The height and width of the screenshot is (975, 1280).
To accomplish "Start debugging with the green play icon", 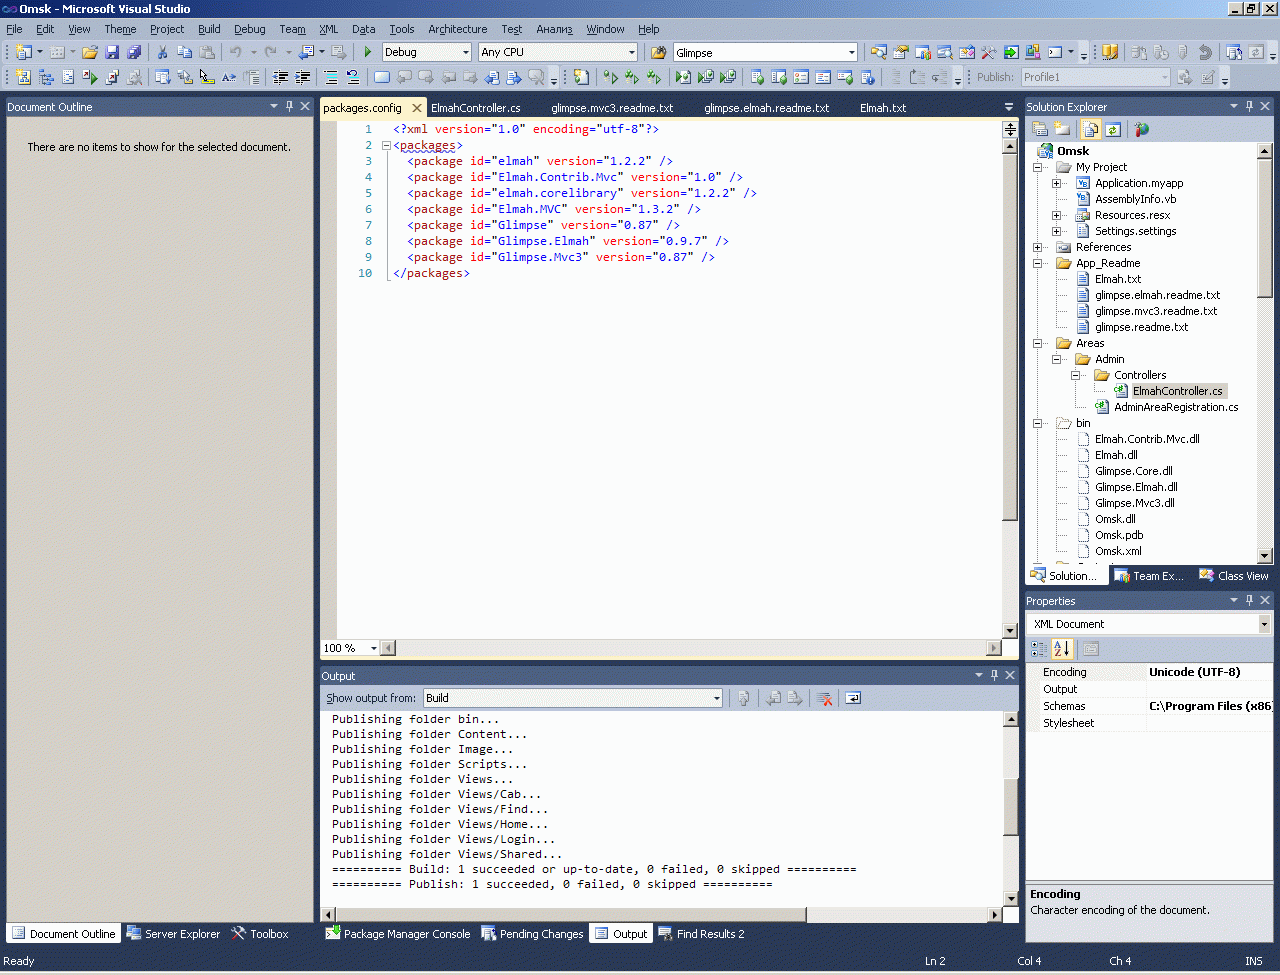I will point(368,52).
